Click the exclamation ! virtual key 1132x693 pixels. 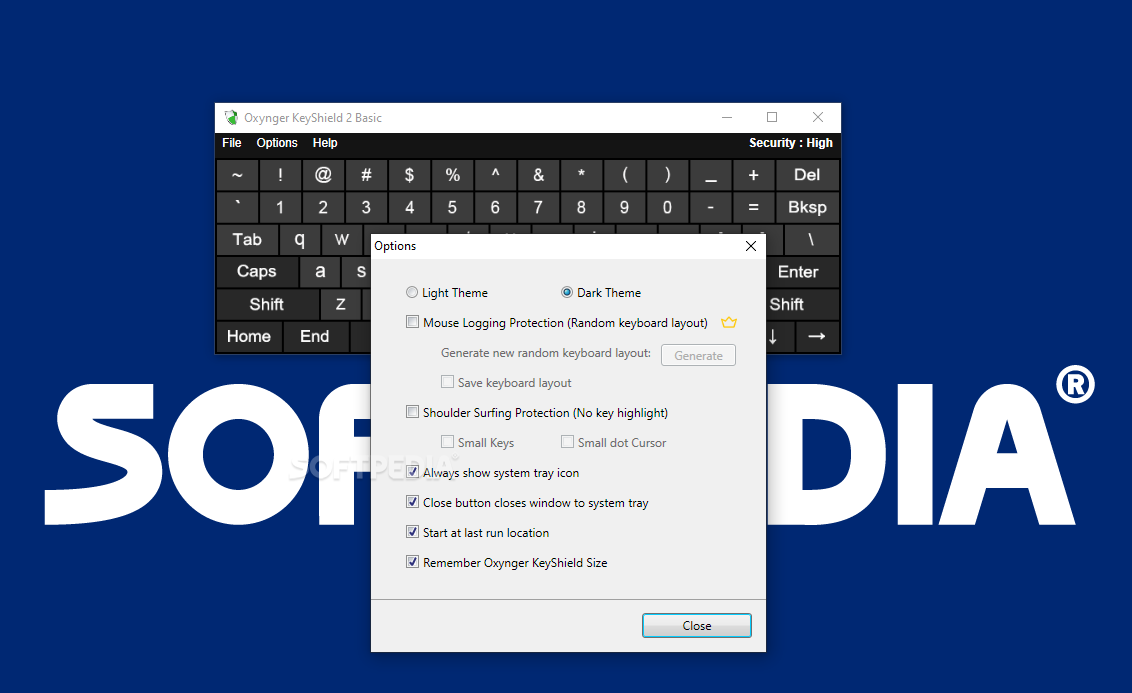coord(280,175)
